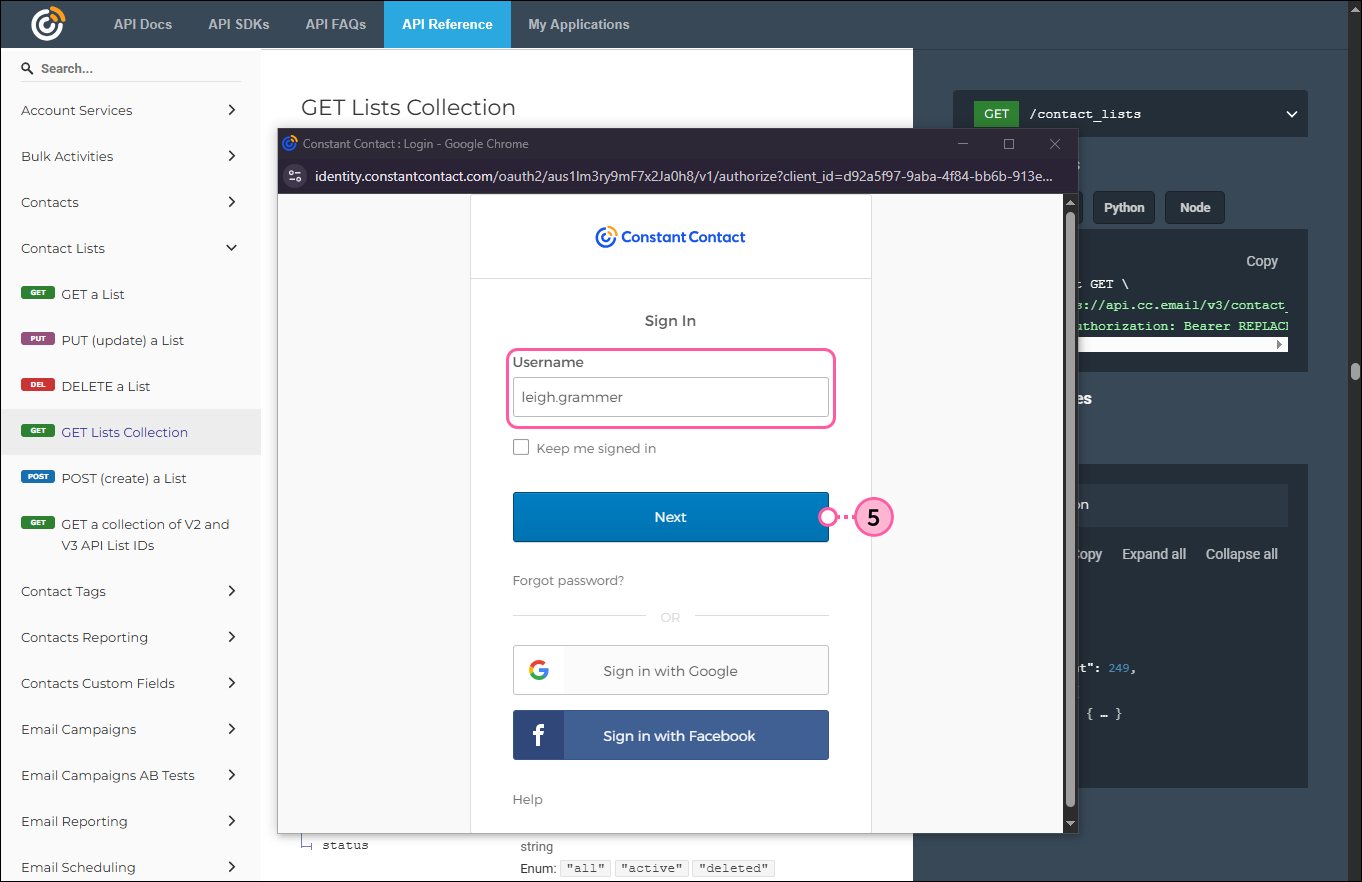Expand the Email Campaigns section
The height and width of the screenshot is (882, 1362).
click(x=232, y=729)
